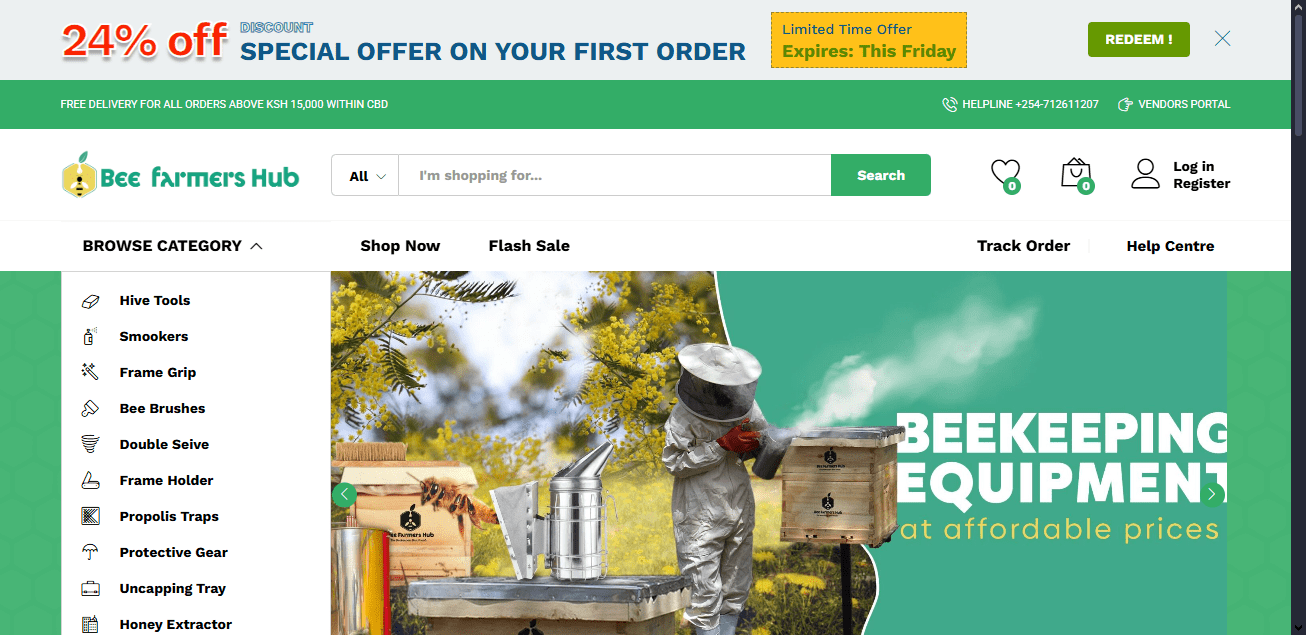Open the wishlist heart icon
Image resolution: width=1306 pixels, height=635 pixels.
(x=1005, y=174)
